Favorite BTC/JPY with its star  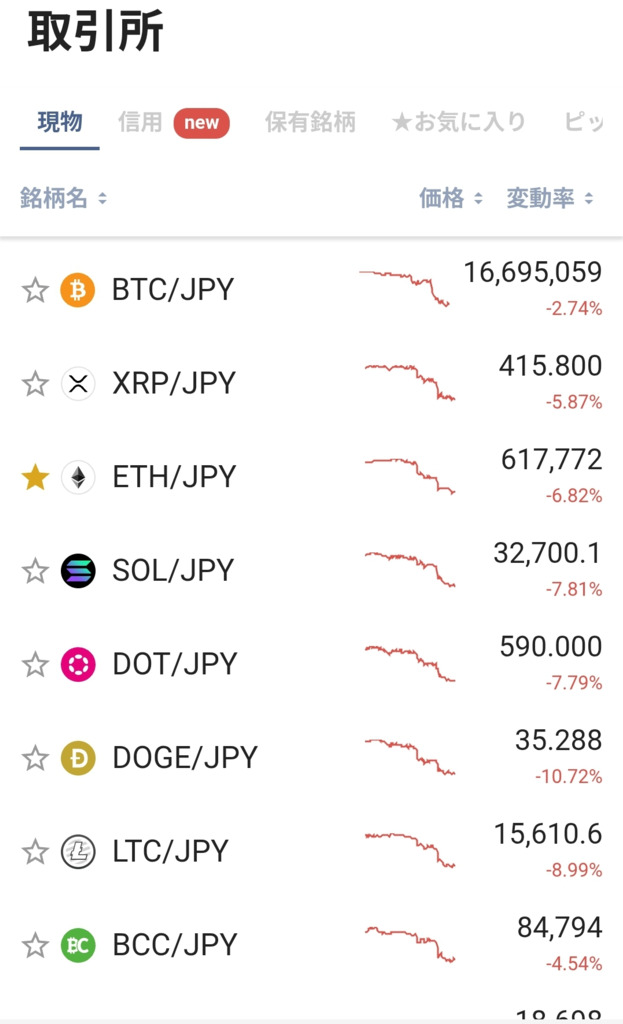(35, 290)
